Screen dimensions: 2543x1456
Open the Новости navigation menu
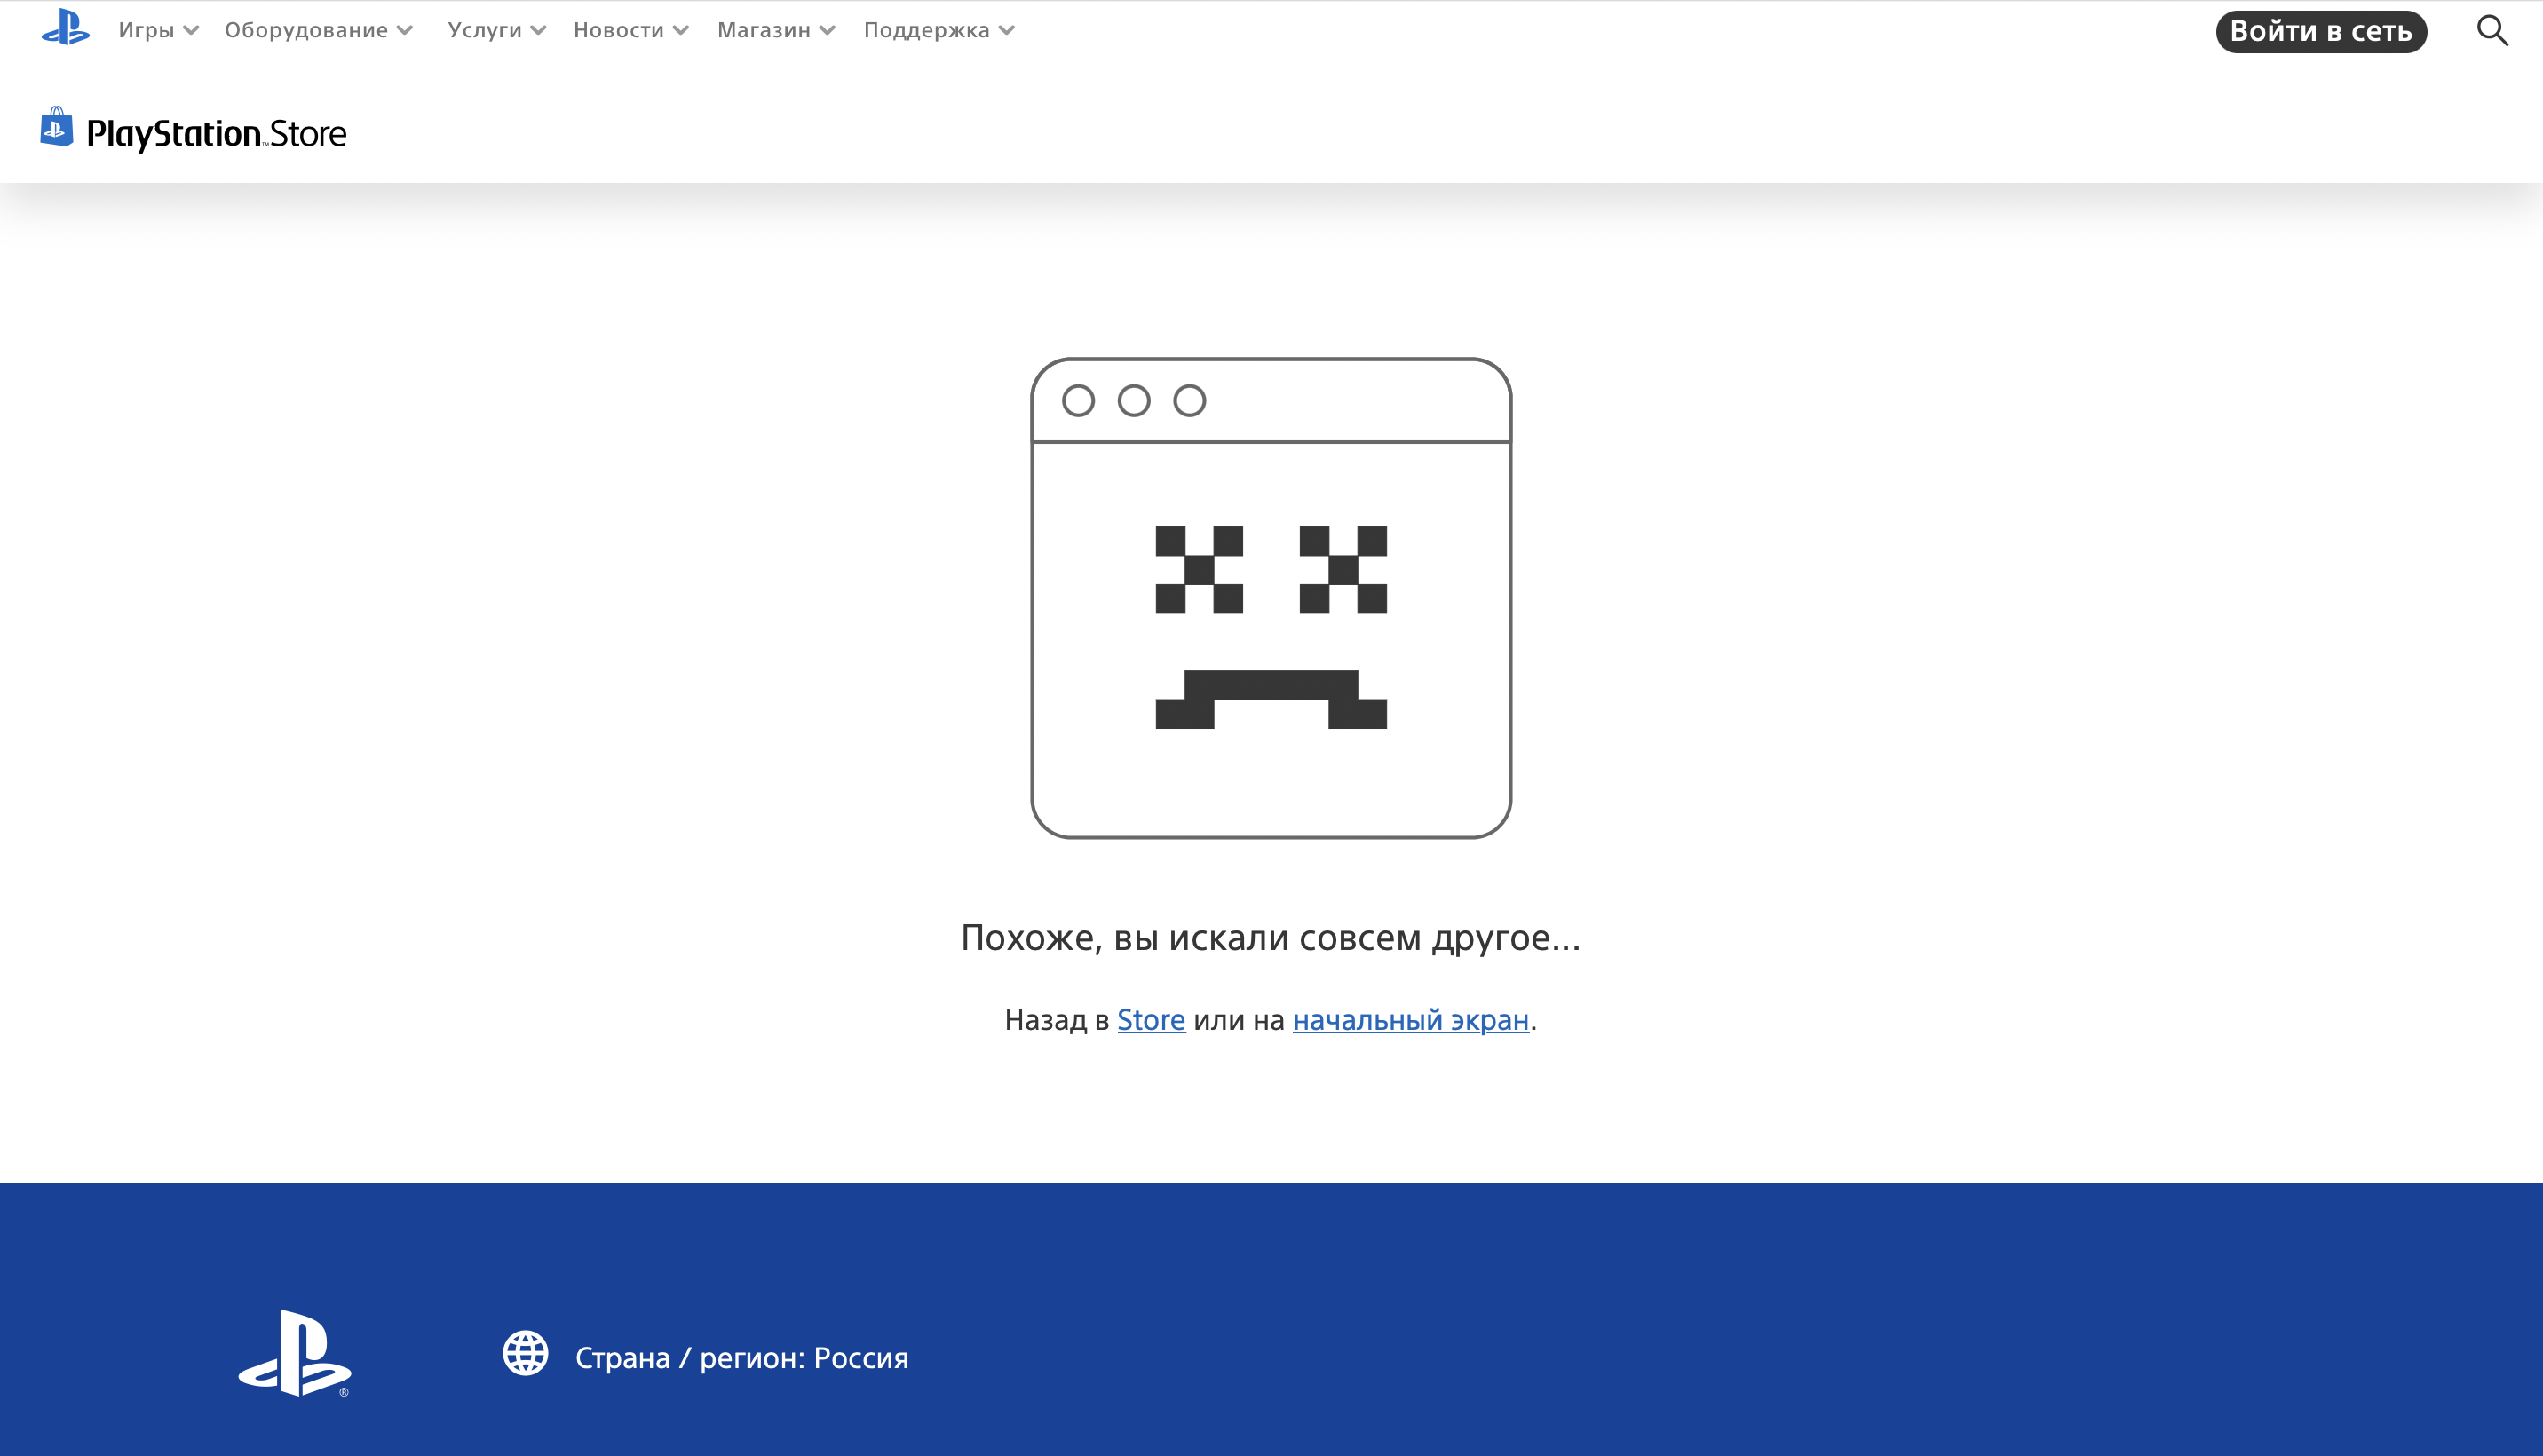pos(618,30)
